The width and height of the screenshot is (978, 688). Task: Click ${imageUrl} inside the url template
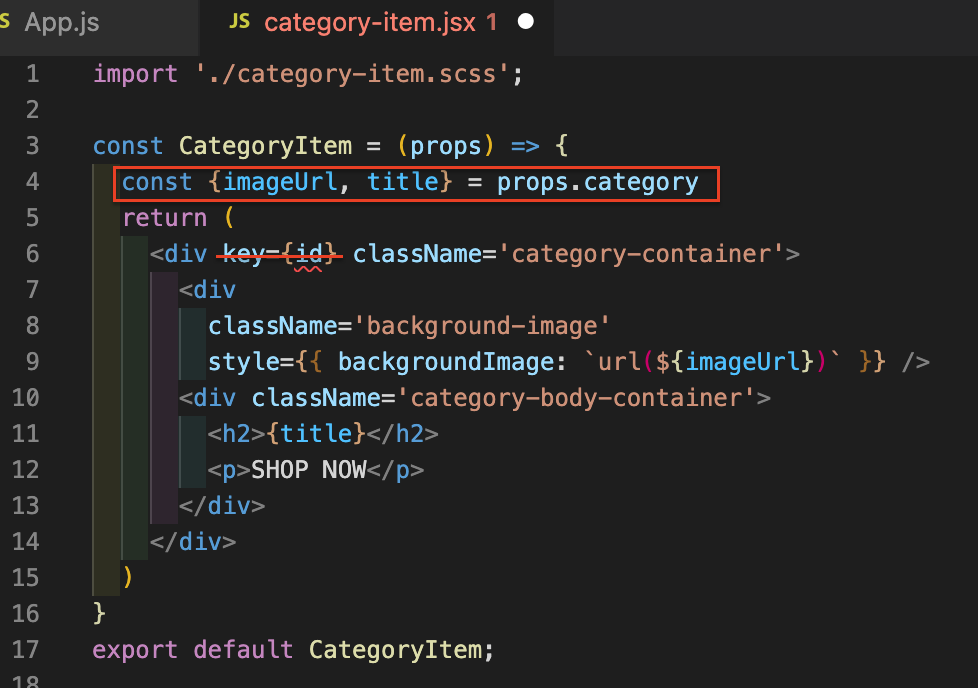(735, 362)
